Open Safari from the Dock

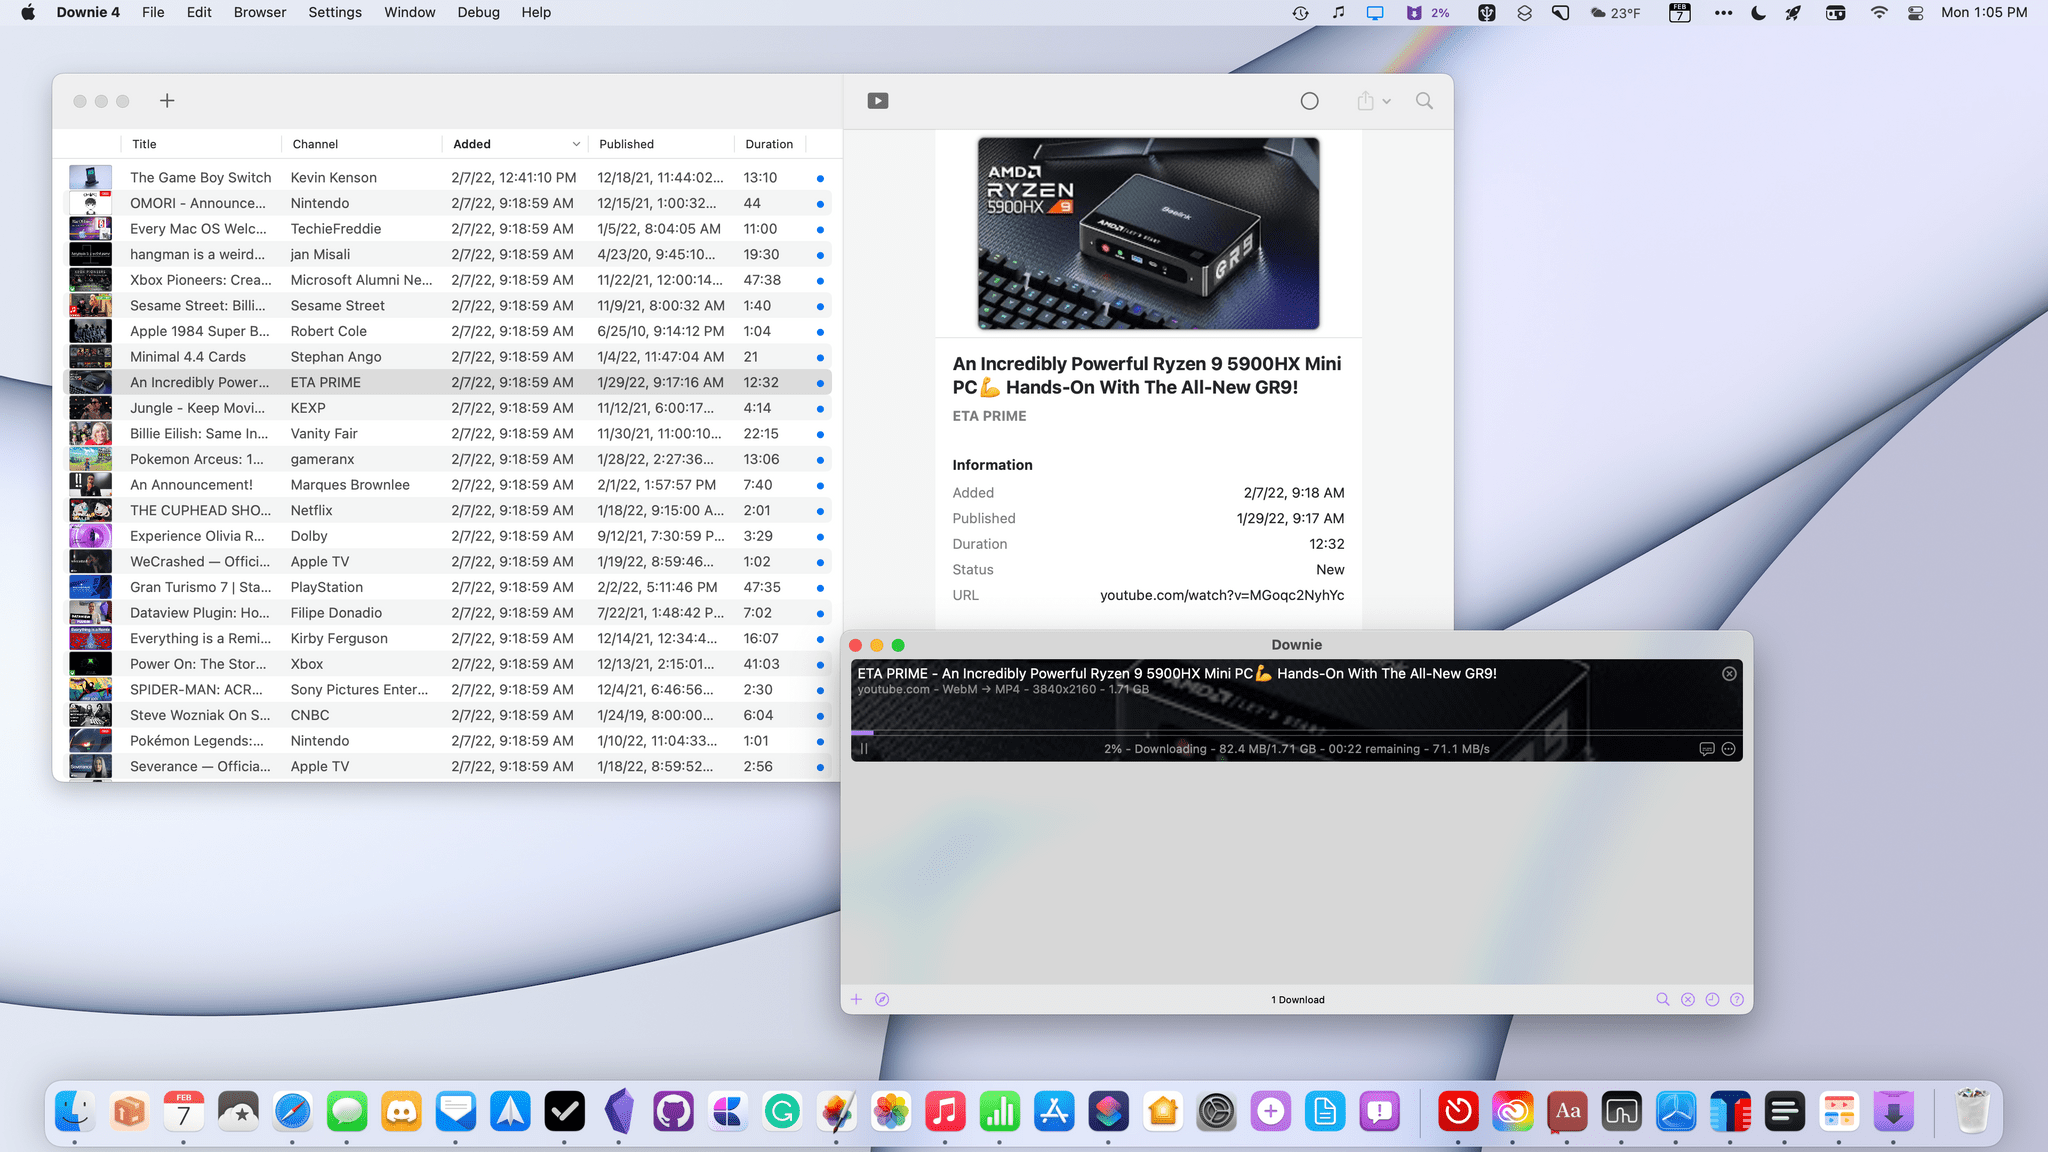tap(293, 1111)
